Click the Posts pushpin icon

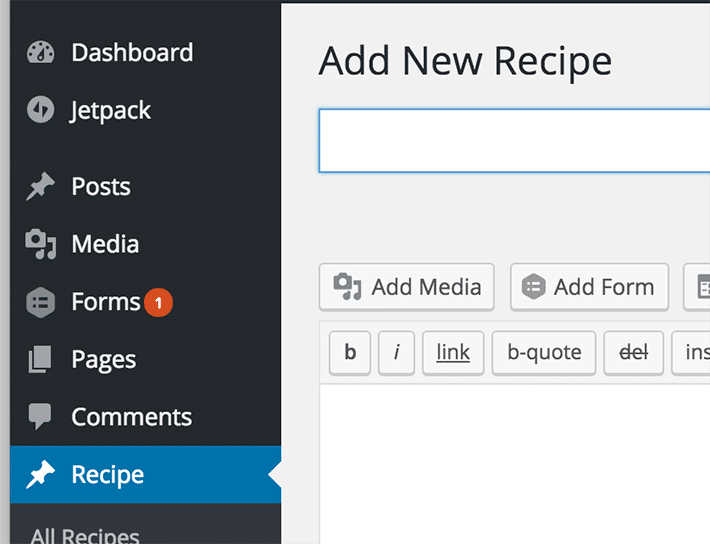pyautogui.click(x=40, y=187)
